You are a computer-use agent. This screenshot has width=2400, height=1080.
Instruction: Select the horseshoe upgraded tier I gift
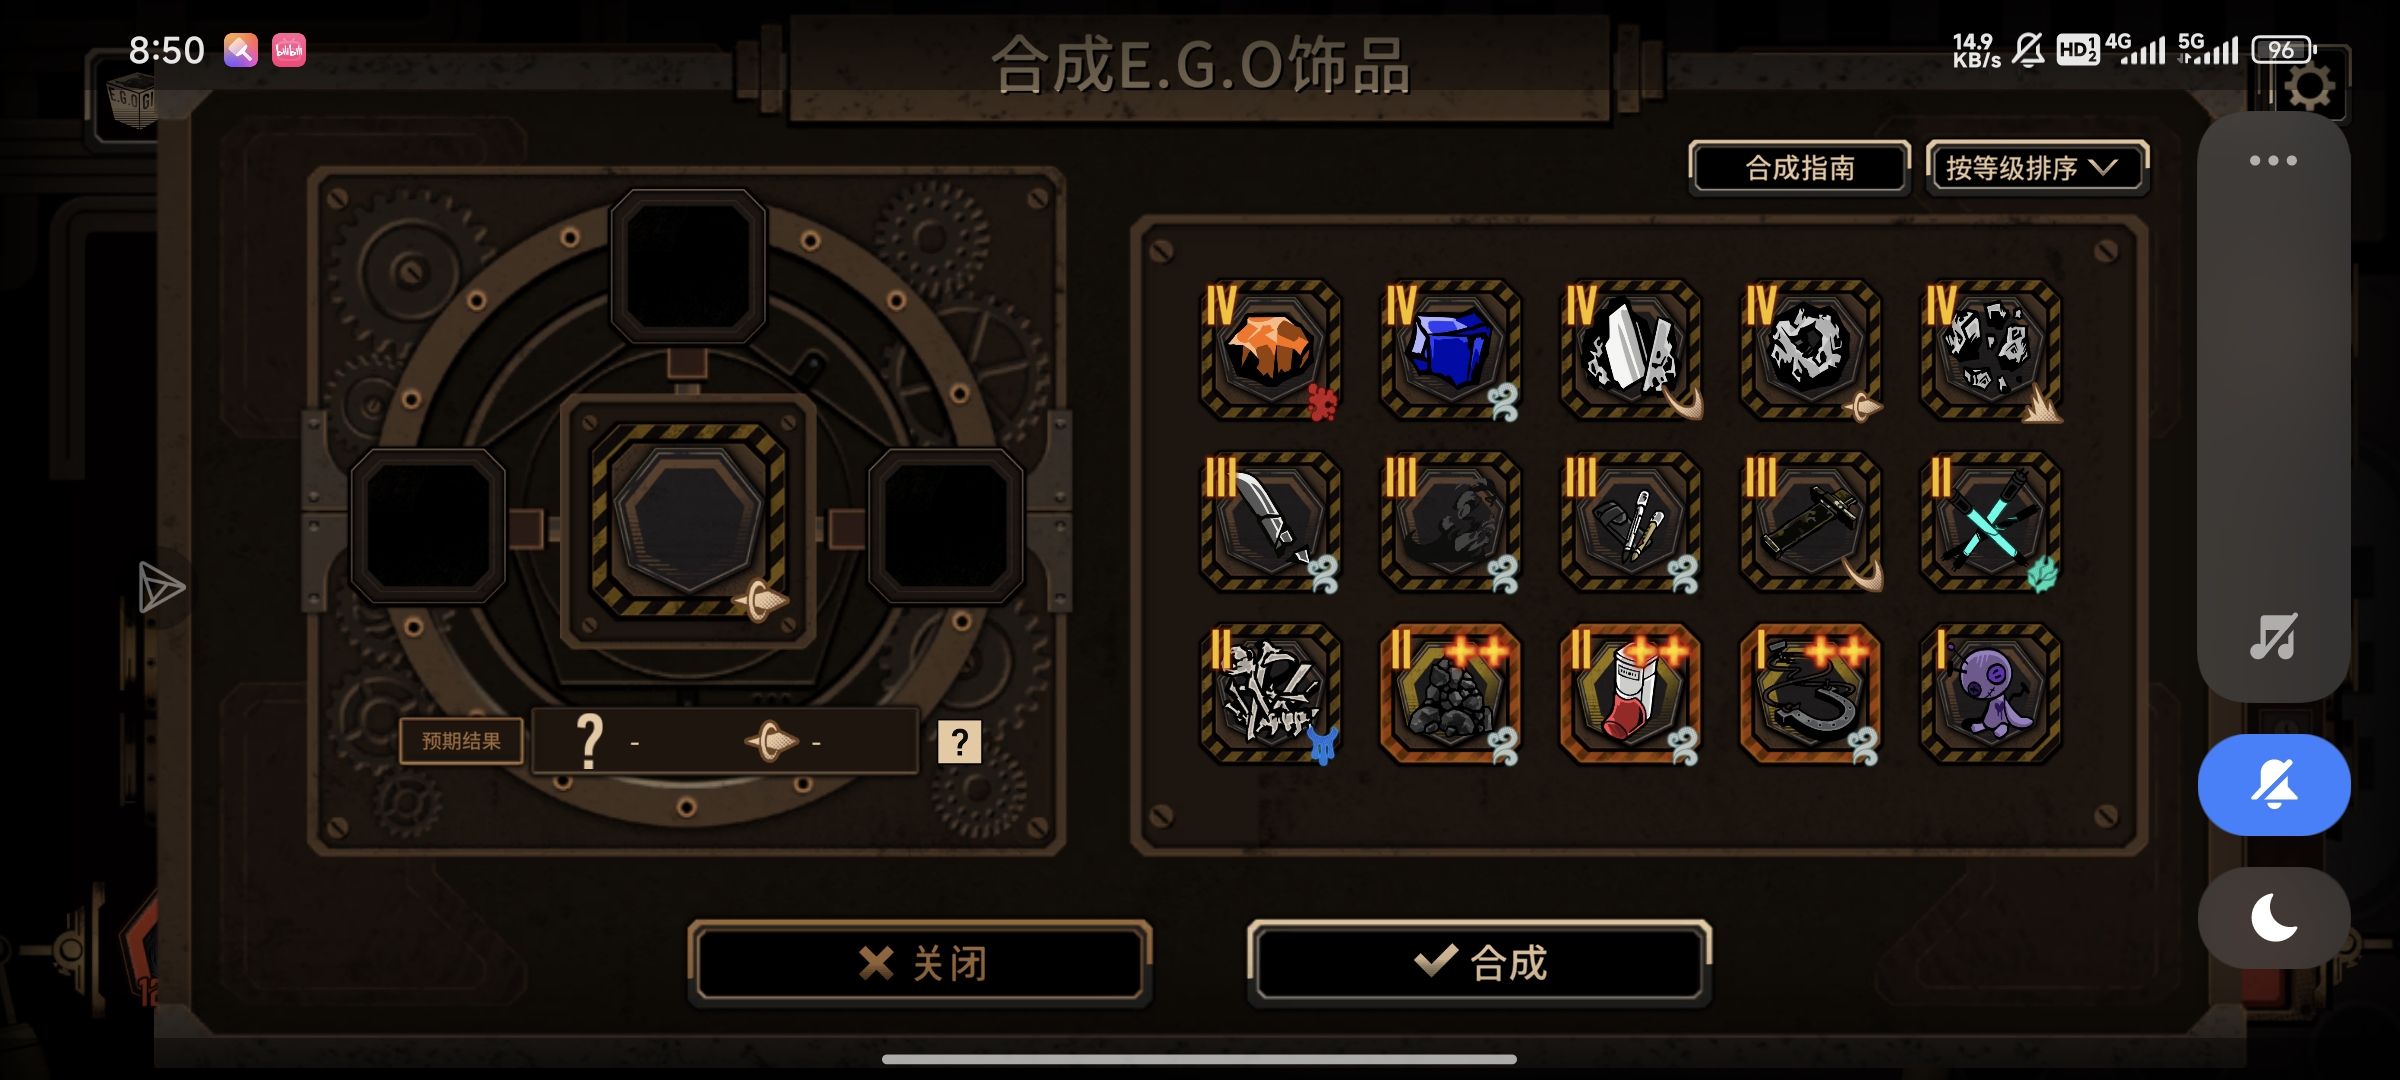[x=1810, y=694]
